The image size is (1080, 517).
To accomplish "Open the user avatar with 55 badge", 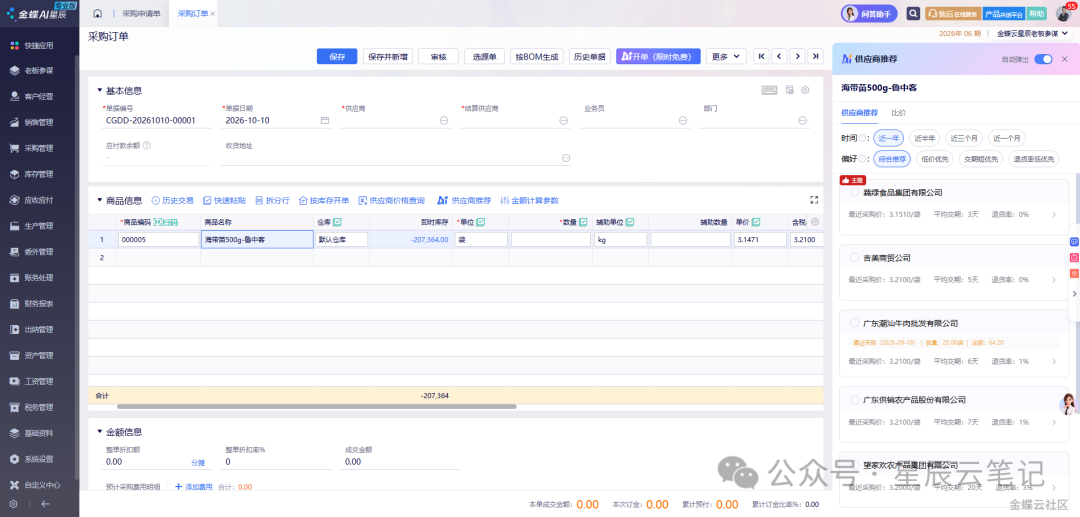I will 1063,13.
